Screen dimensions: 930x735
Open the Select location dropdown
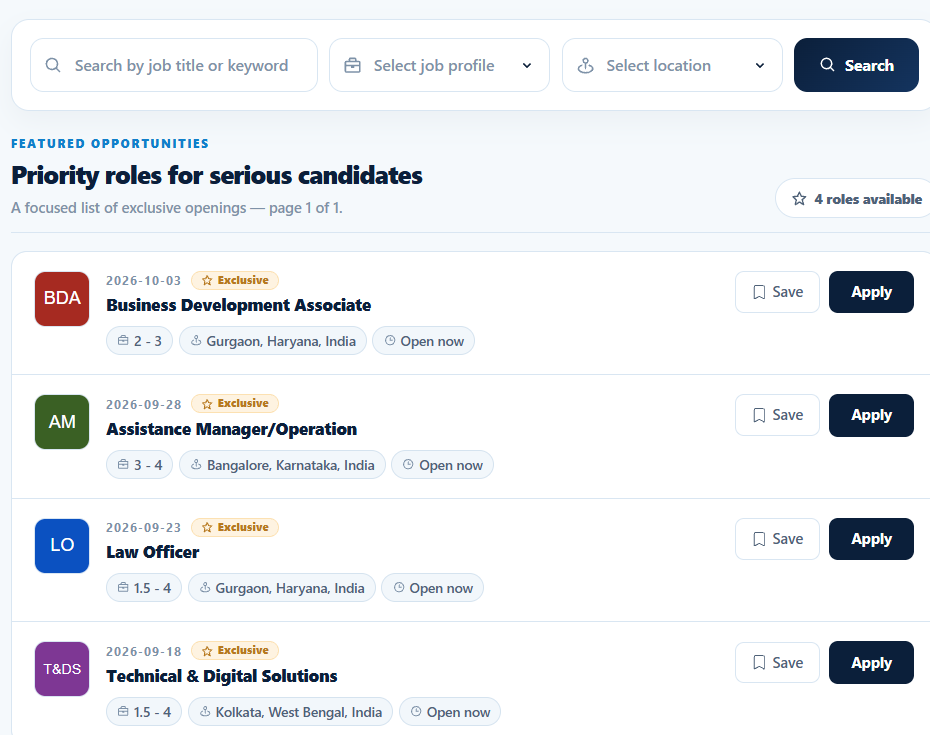(672, 65)
